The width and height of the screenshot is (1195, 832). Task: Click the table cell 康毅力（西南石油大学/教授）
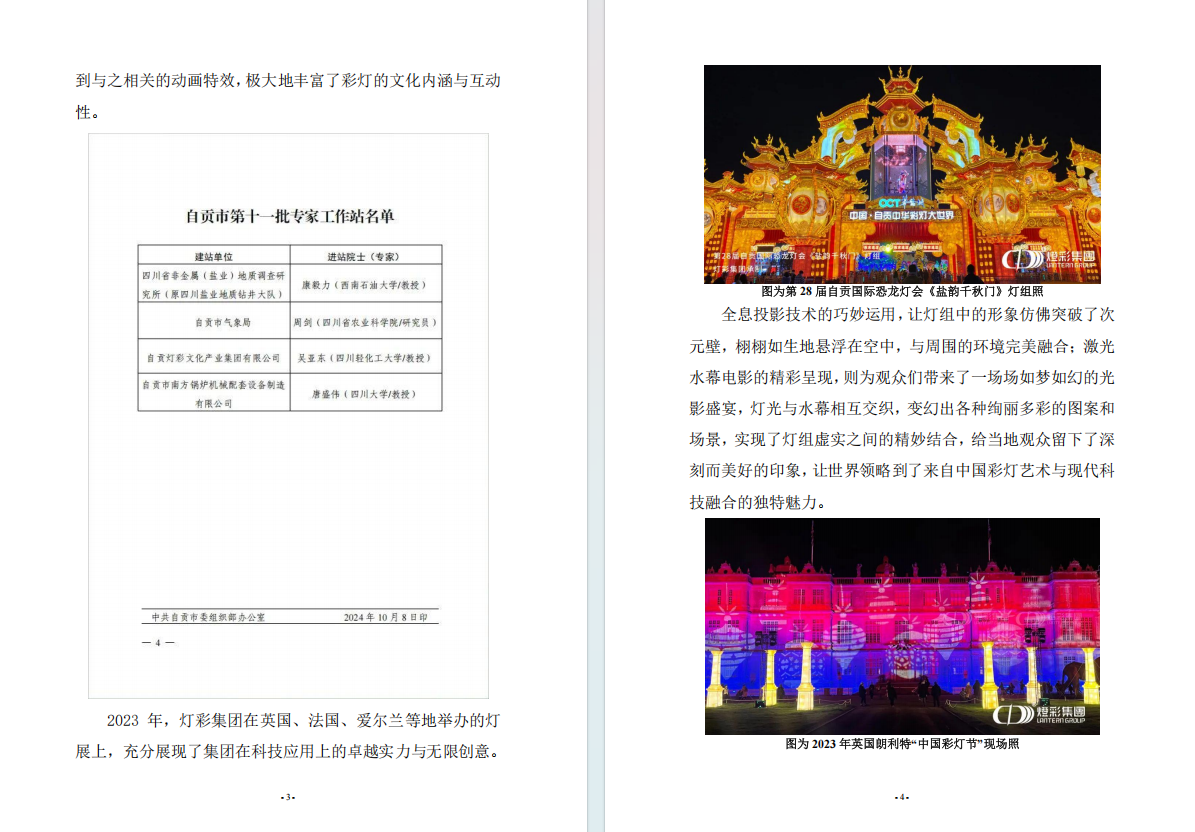[364, 284]
